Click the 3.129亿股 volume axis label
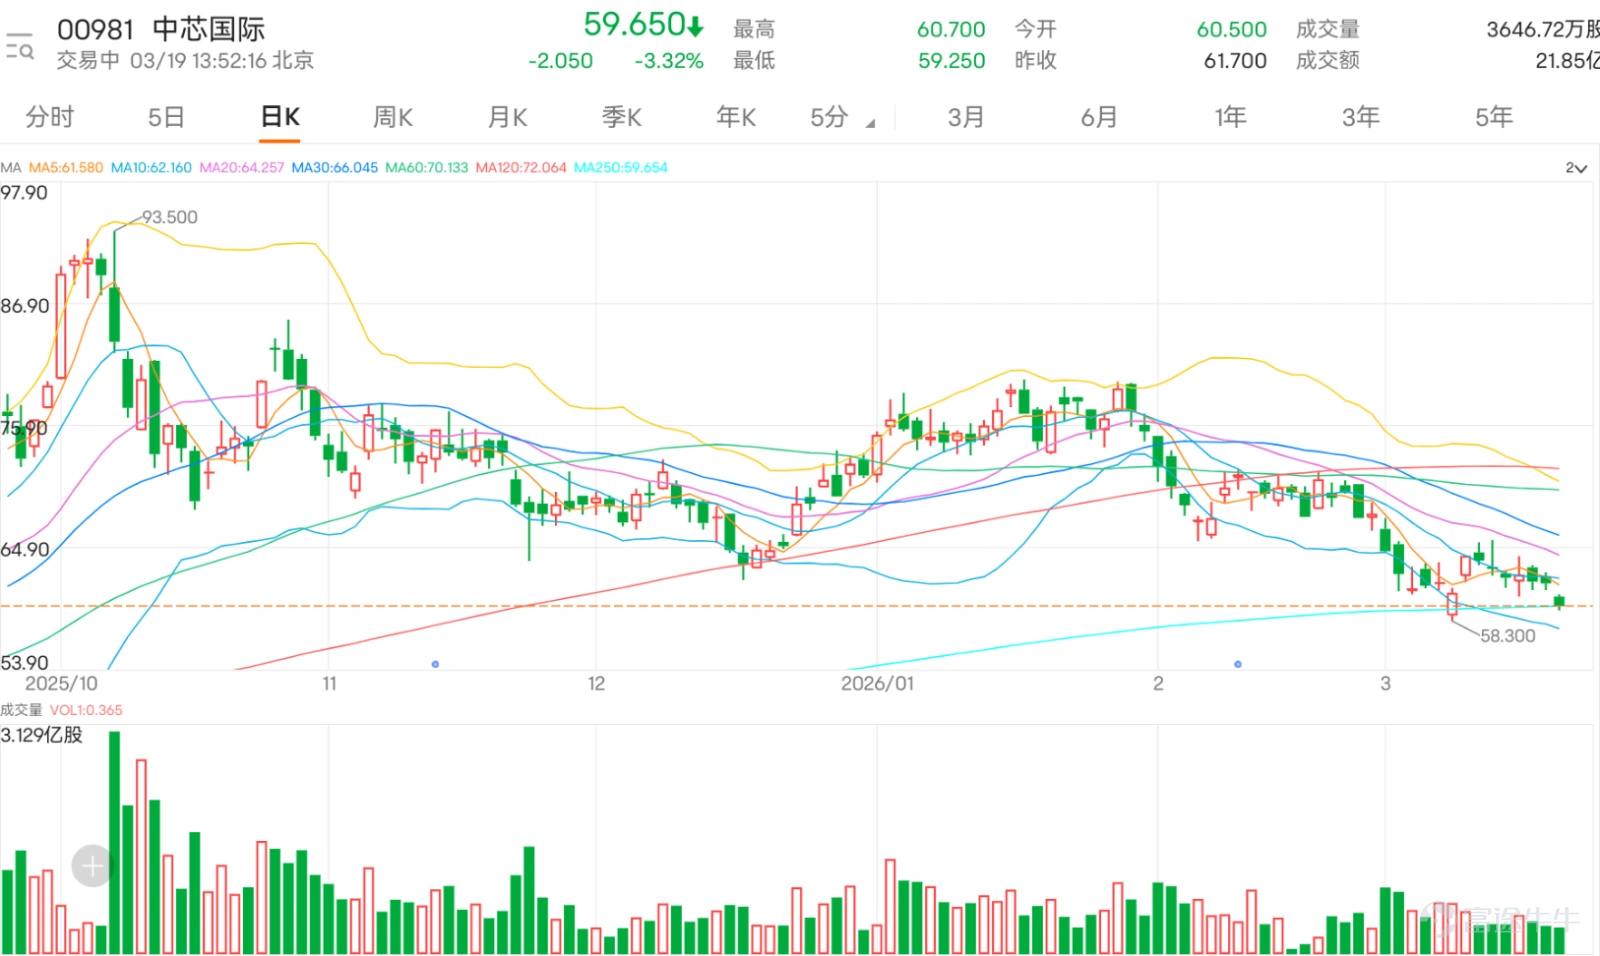Image resolution: width=1600 pixels, height=956 pixels. coord(42,735)
